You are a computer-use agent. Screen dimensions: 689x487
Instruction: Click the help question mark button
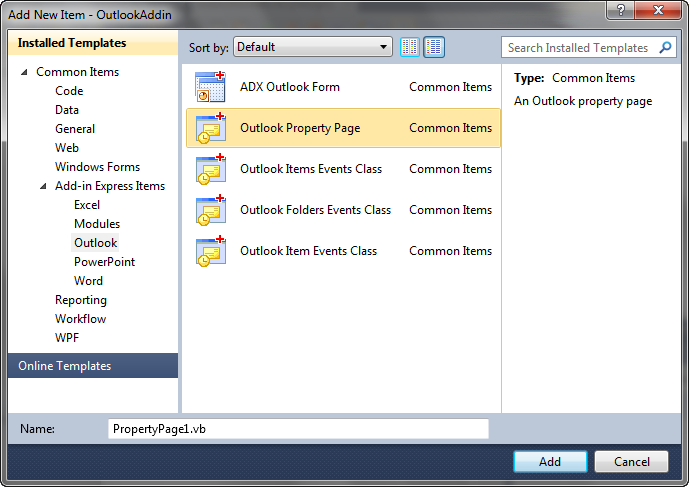620,10
